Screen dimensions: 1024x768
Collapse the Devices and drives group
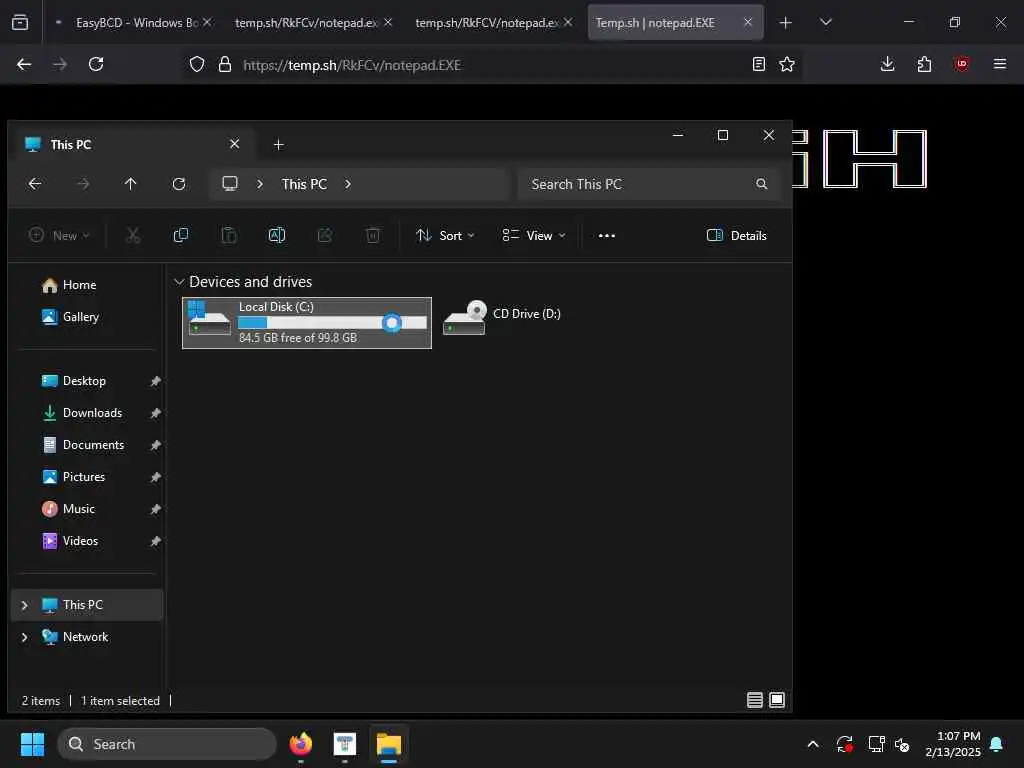(178, 281)
